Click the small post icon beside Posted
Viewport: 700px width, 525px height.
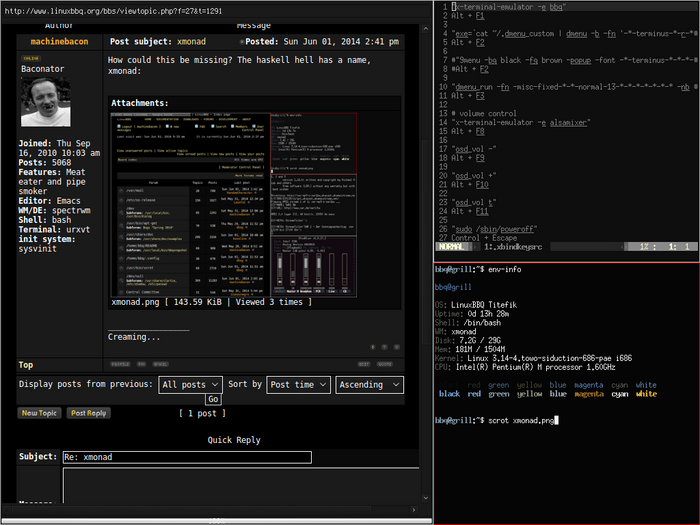point(243,43)
